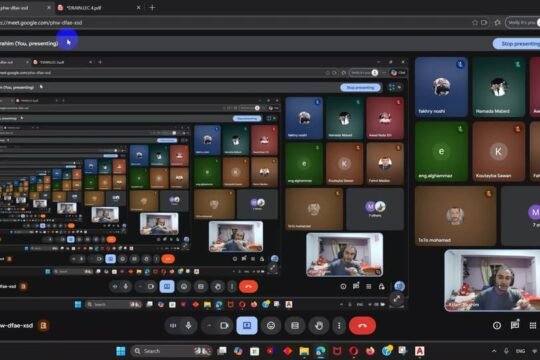Screen dimensions: 540x360
Task: Open the Windows Start menu
Action: click(121, 351)
